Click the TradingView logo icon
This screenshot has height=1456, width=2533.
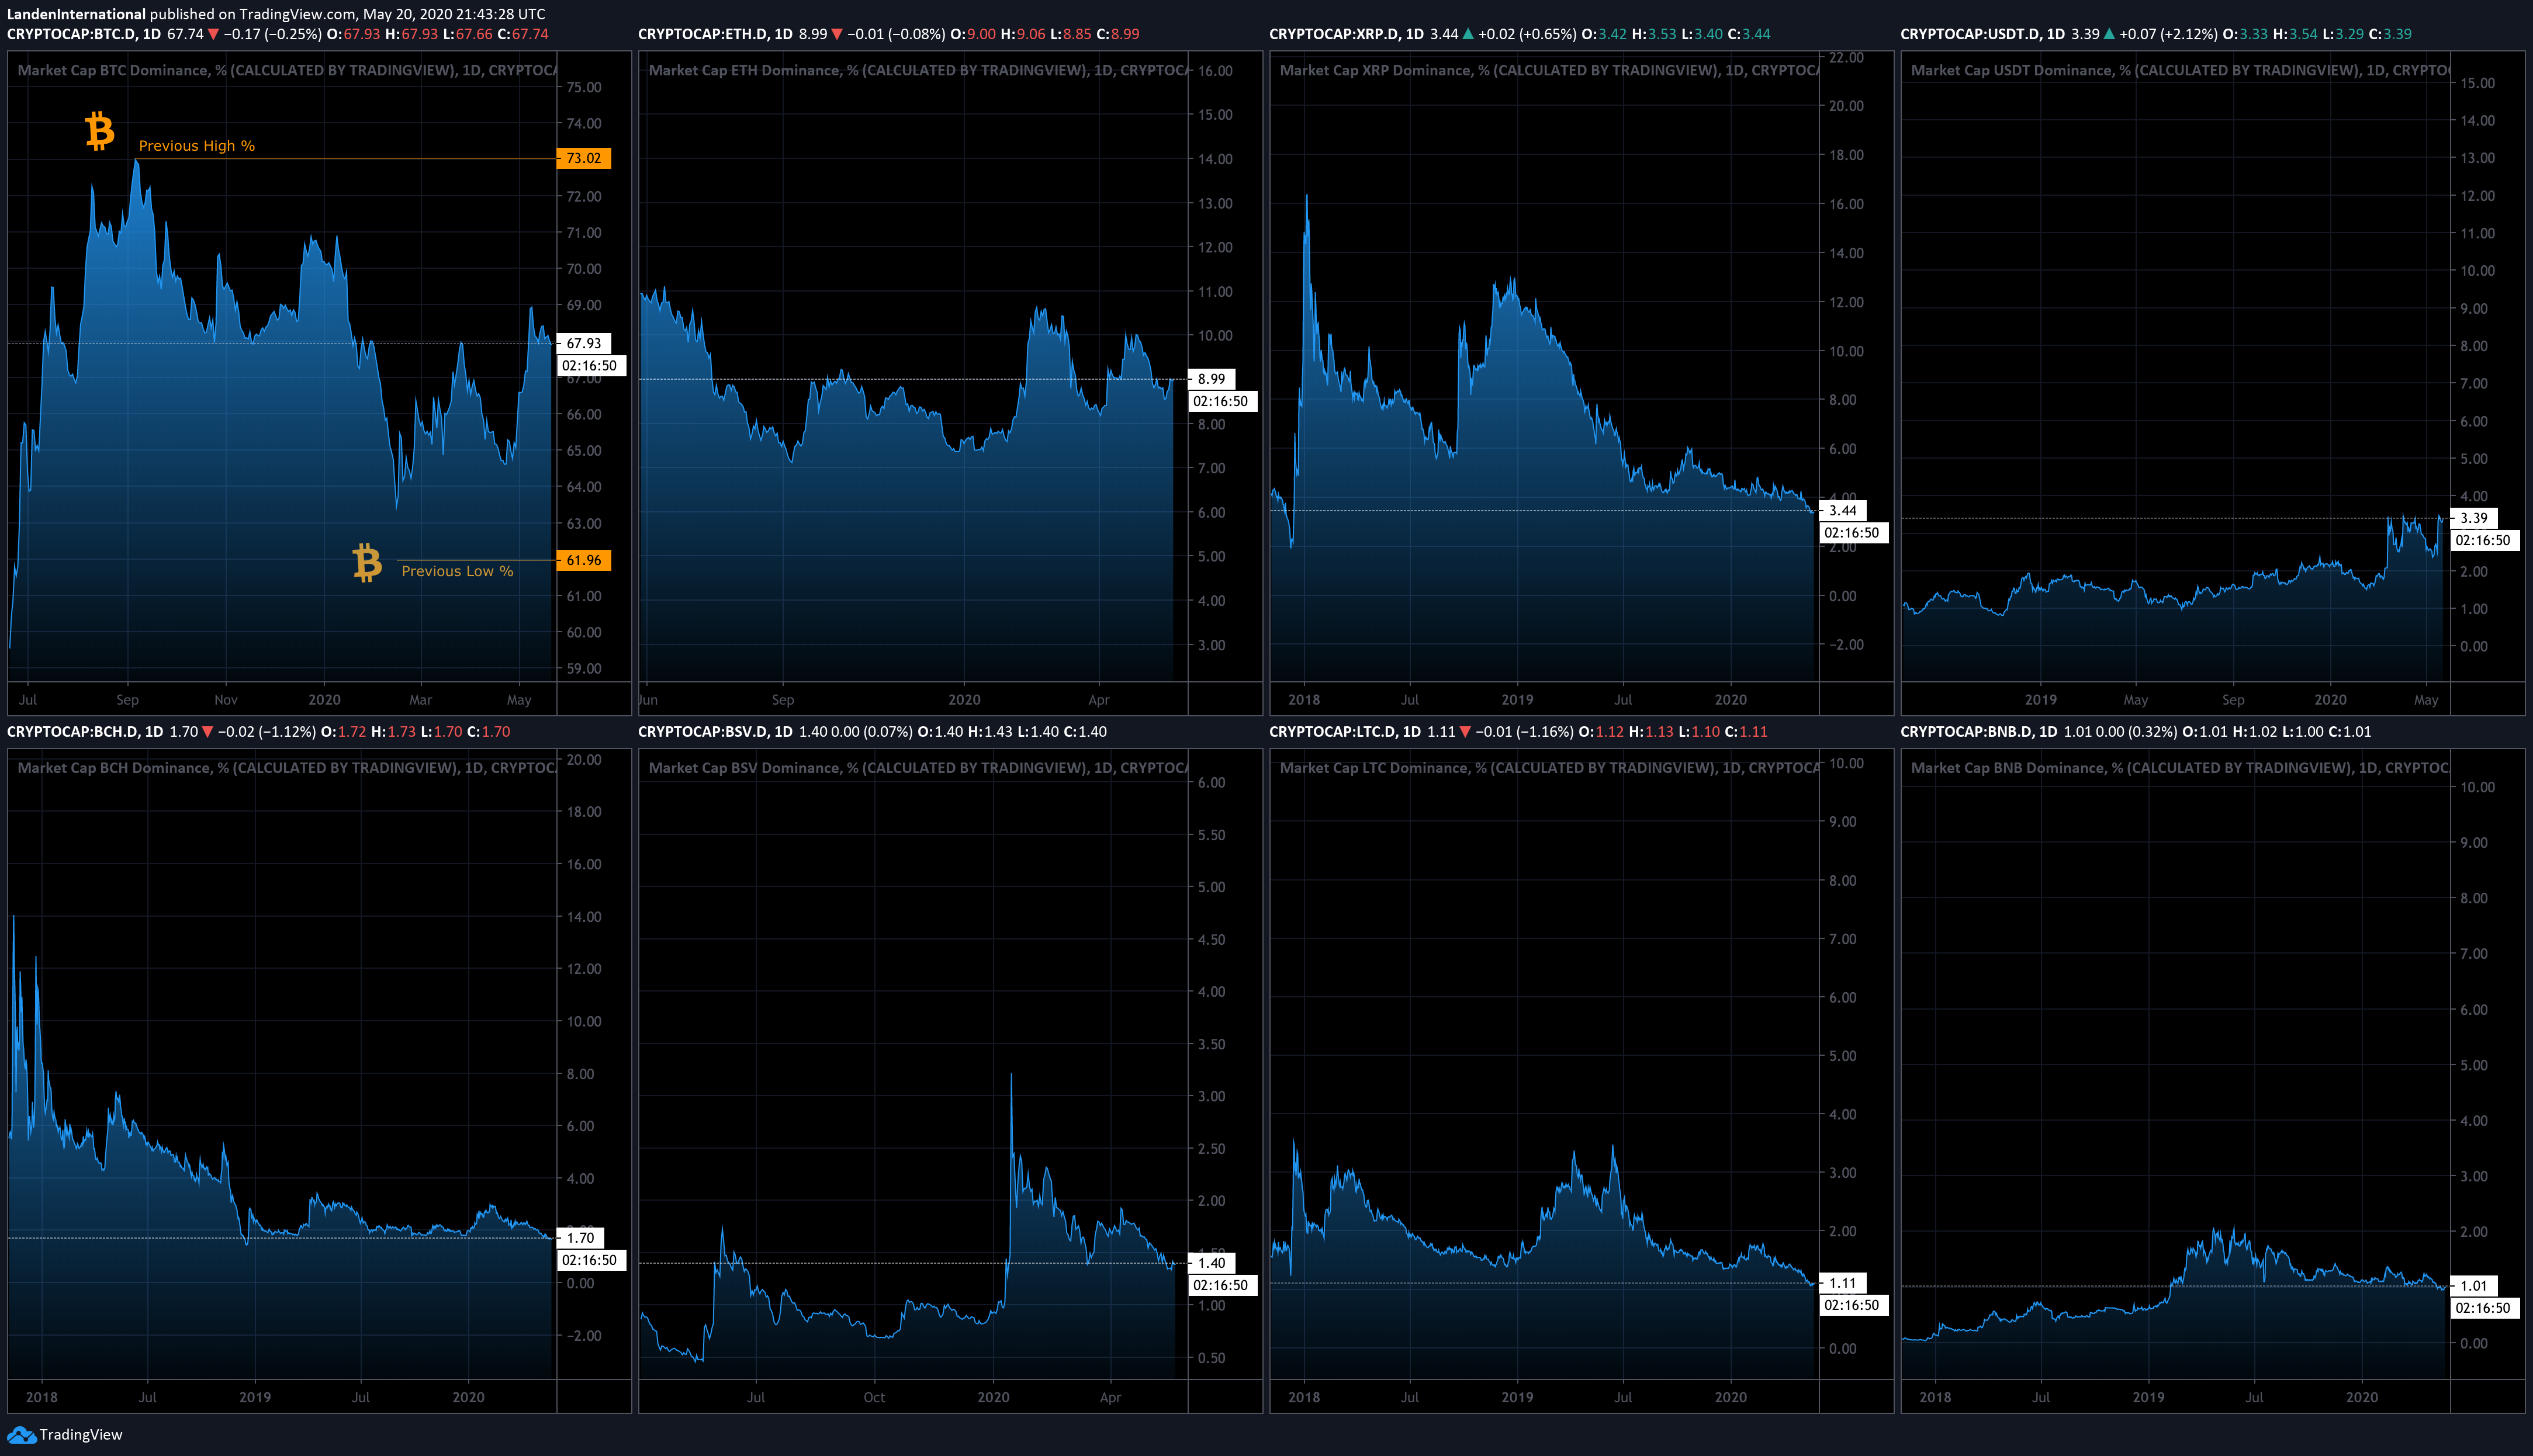[21, 1434]
